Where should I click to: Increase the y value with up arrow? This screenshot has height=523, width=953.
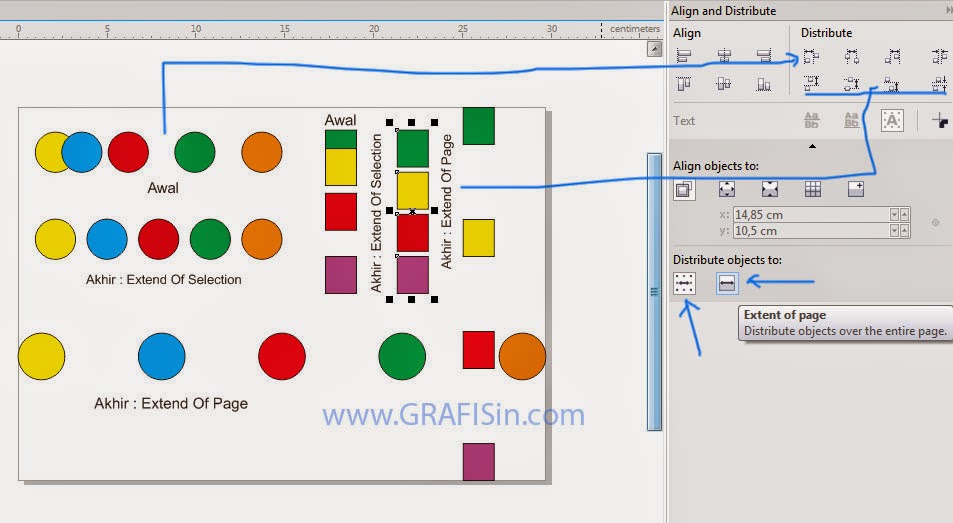[904, 231]
